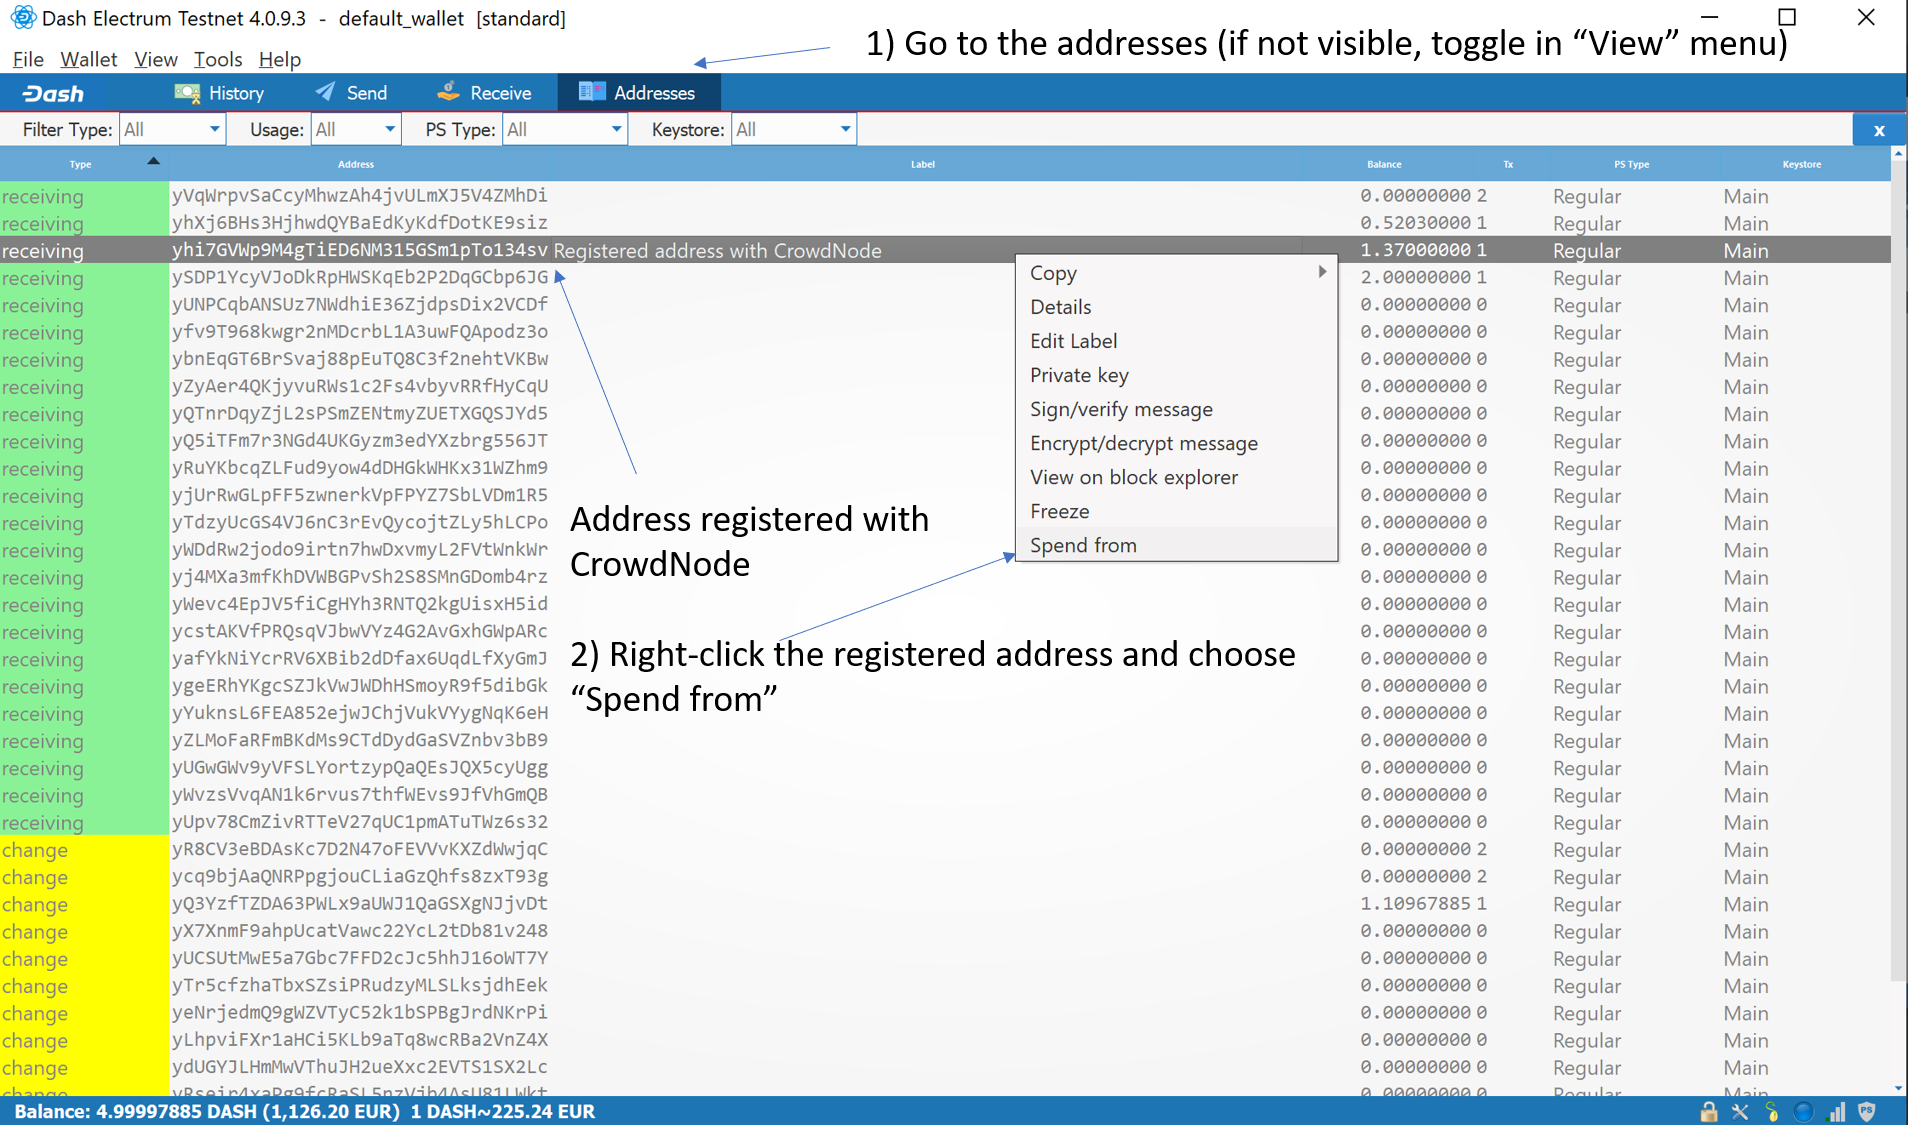Screen dimensions: 1908x1125
Task: Select address yVqWrpvSaCcyMhwzAh4jvULmXJ5V4ZMhDi
Action: click(359, 195)
